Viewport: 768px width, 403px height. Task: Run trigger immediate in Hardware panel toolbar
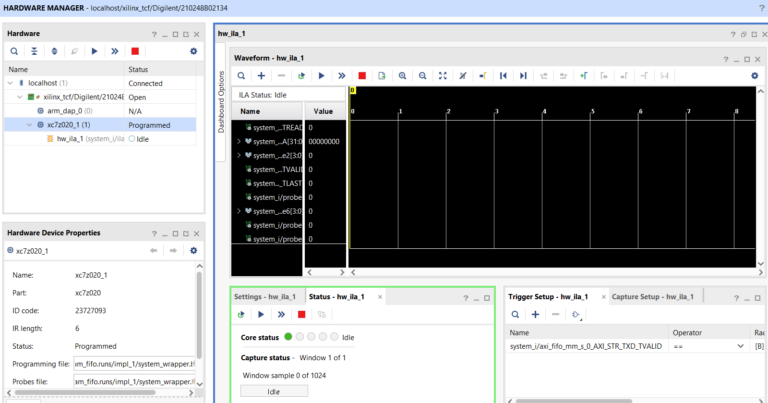pyautogui.click(x=115, y=51)
